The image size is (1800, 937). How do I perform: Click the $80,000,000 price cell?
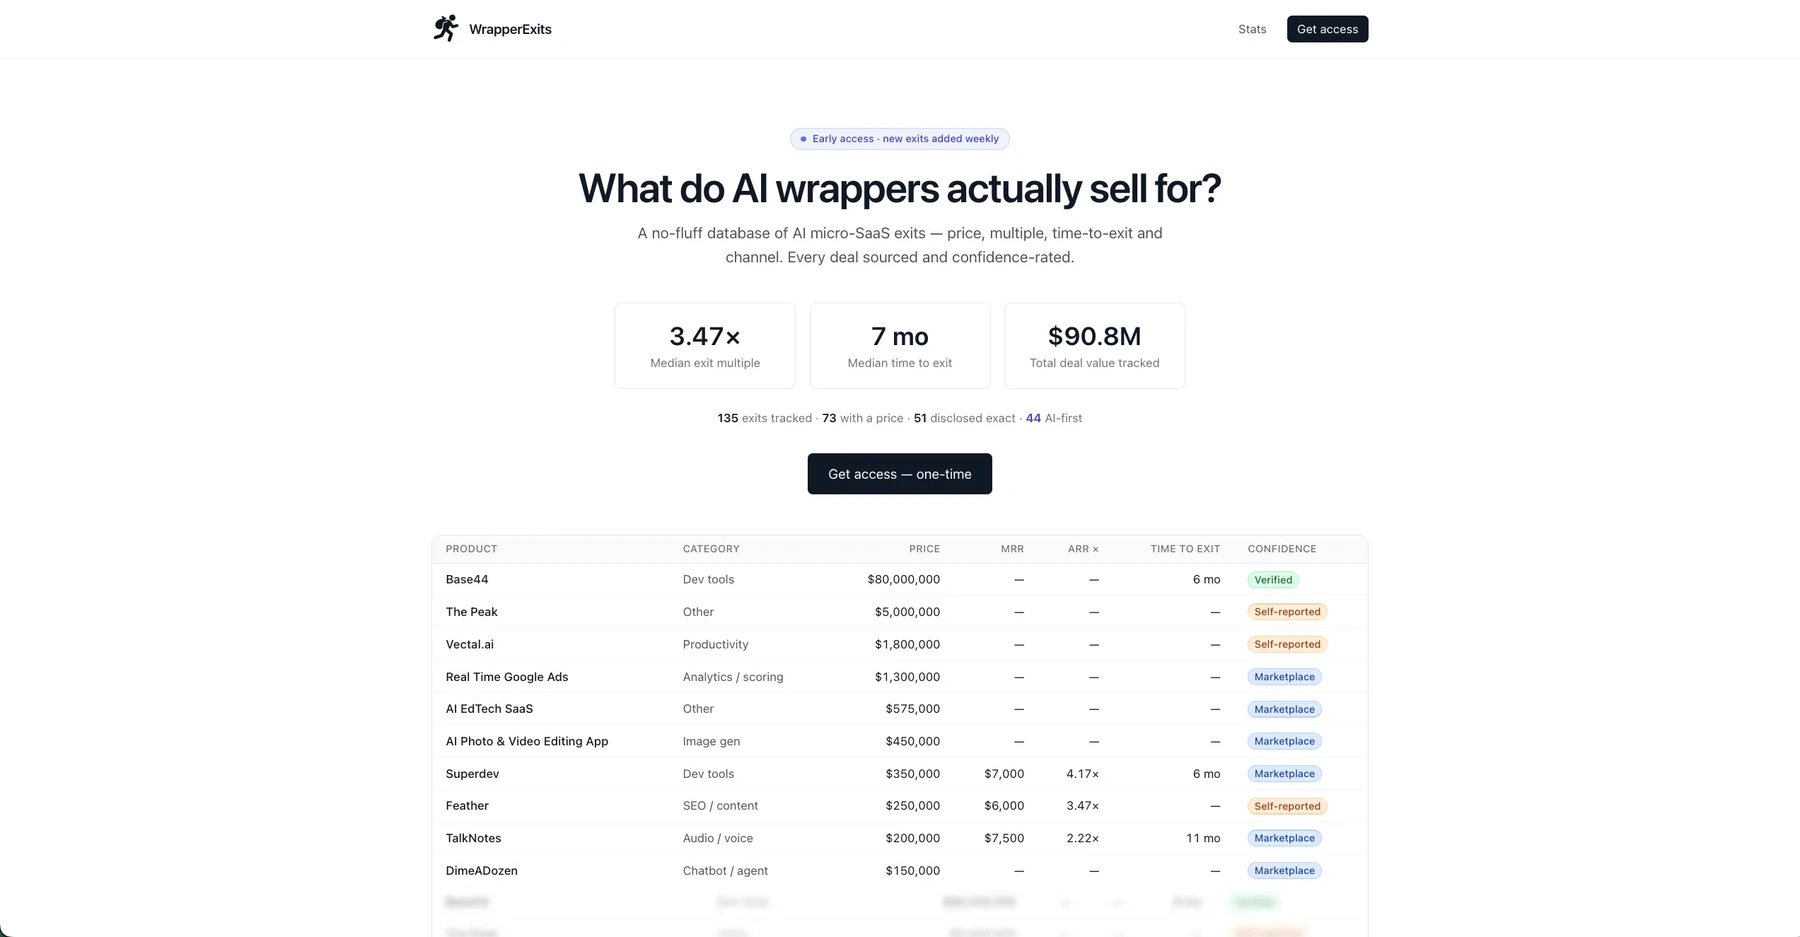click(x=904, y=580)
